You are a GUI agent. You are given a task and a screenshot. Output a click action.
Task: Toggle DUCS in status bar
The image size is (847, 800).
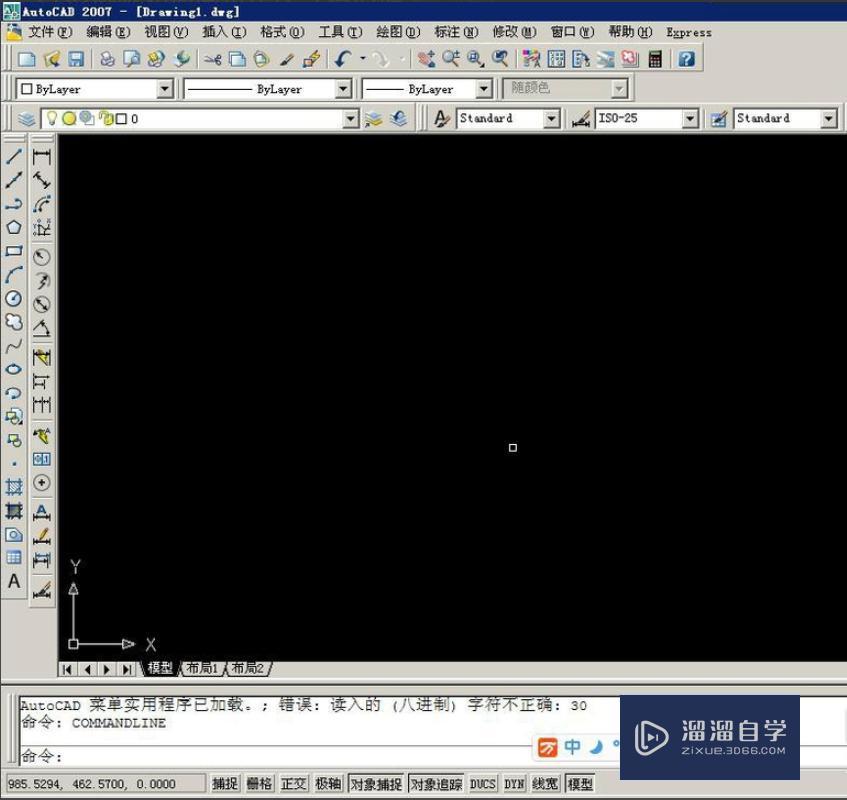point(482,783)
